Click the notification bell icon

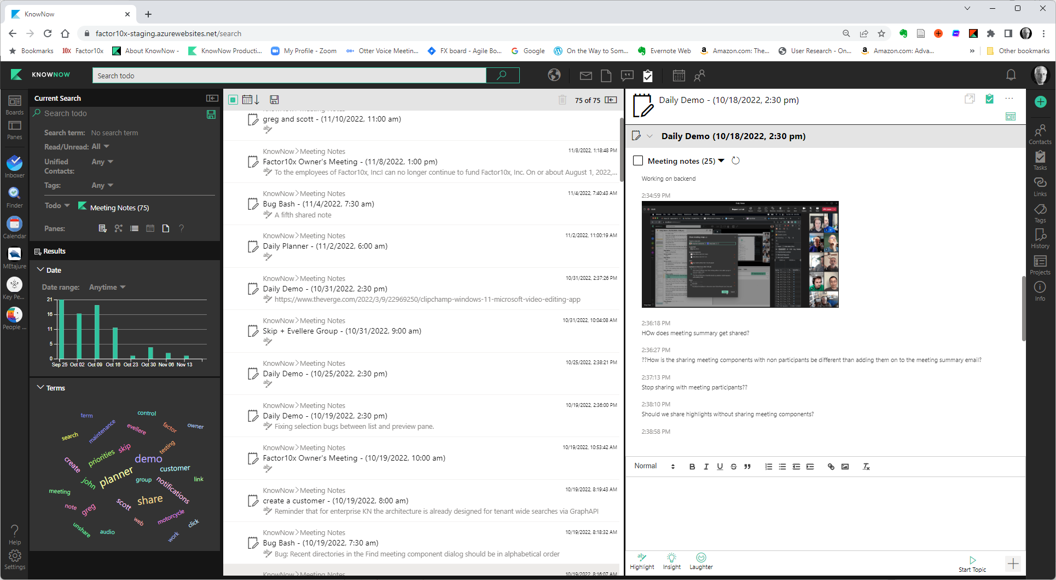pos(1010,75)
